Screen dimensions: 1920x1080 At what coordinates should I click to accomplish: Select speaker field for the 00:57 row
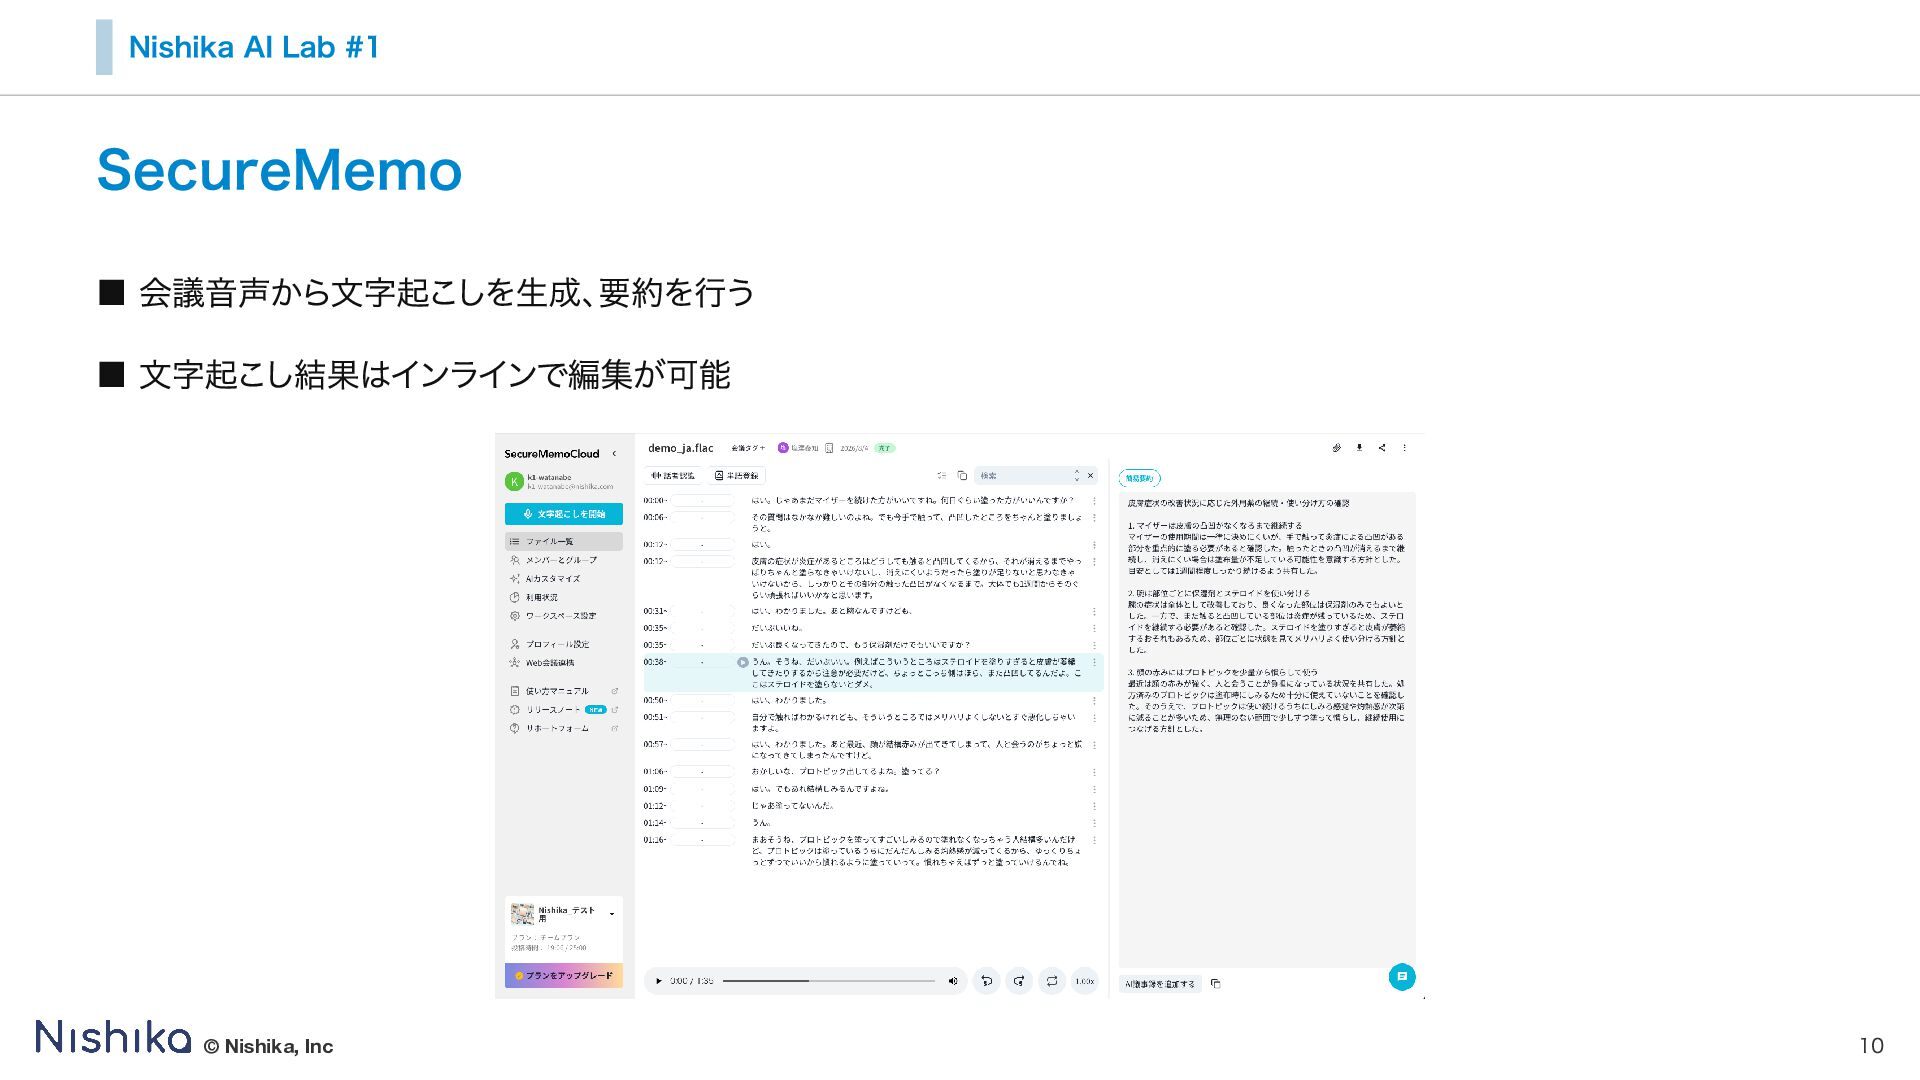(x=702, y=744)
